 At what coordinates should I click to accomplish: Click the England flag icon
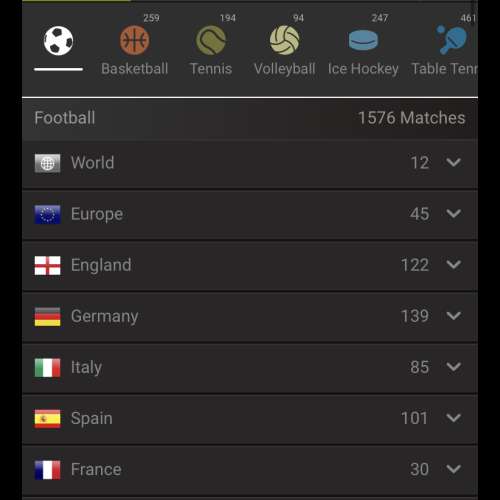(48, 265)
